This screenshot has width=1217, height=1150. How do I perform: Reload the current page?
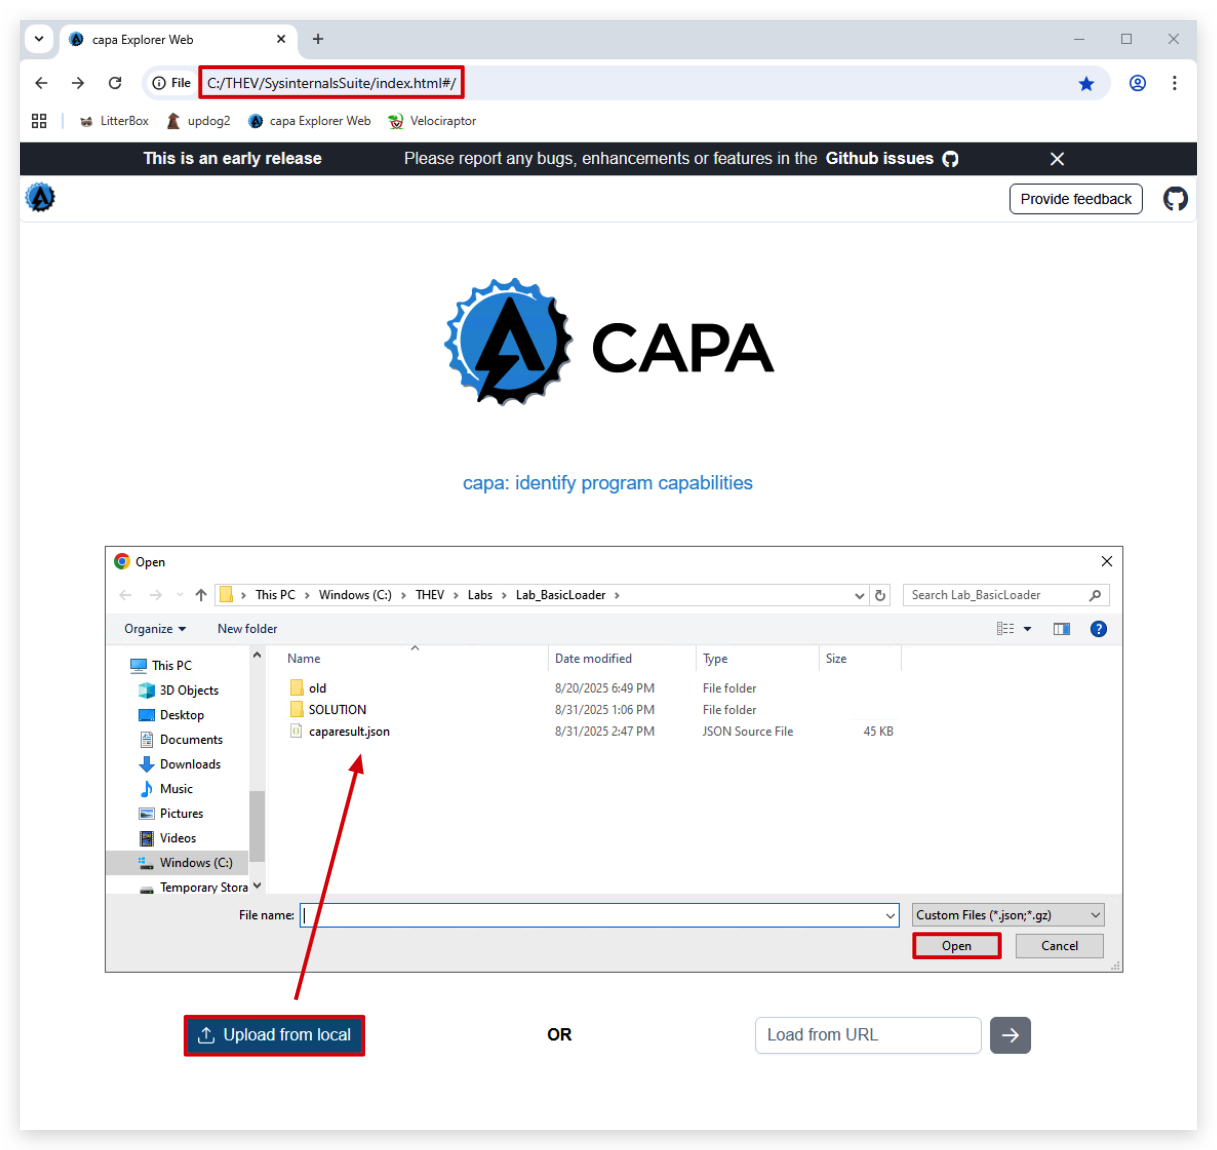click(115, 83)
